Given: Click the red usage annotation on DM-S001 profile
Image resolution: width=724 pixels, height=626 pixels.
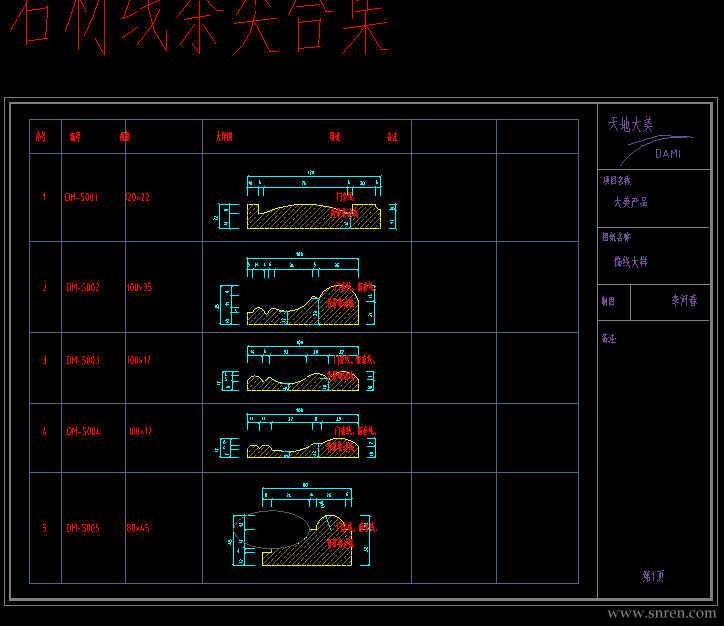Looking at the screenshot, I should pyautogui.click(x=345, y=205).
